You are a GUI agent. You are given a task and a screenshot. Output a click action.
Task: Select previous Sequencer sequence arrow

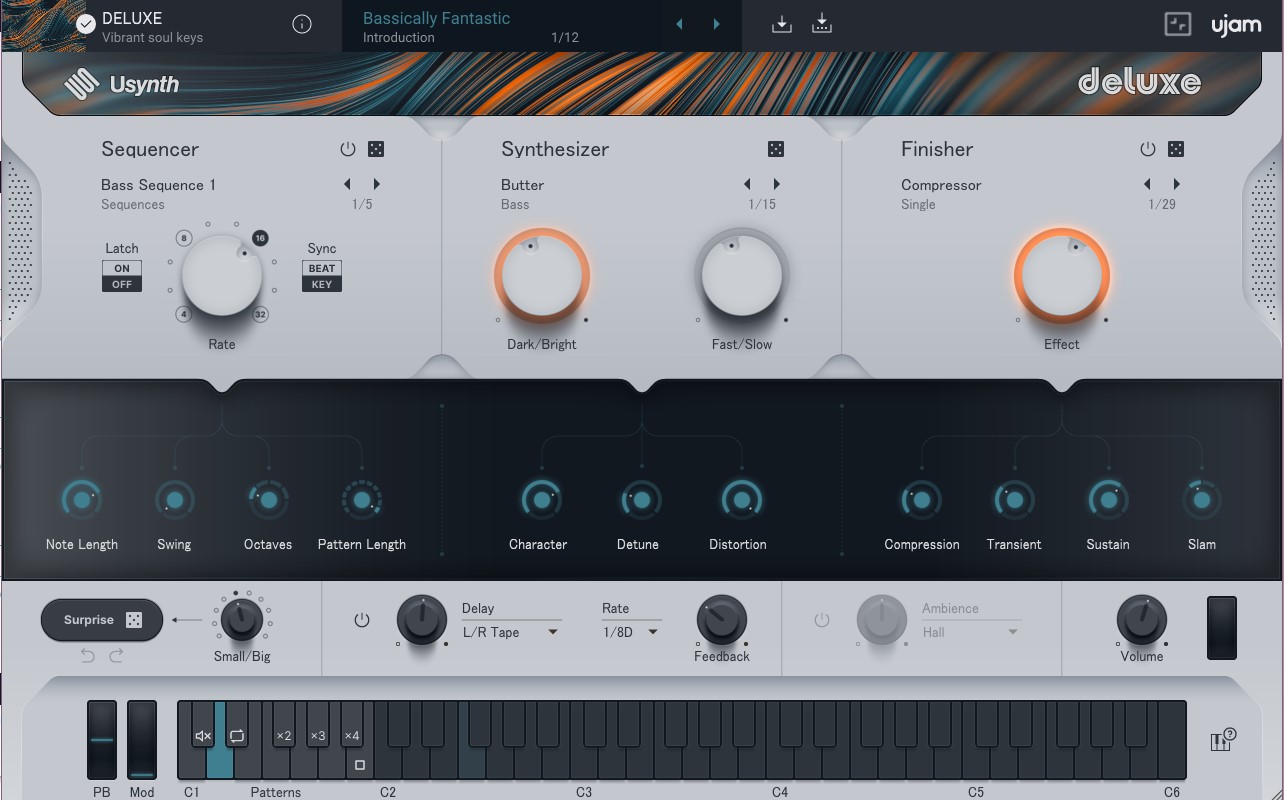pos(348,184)
